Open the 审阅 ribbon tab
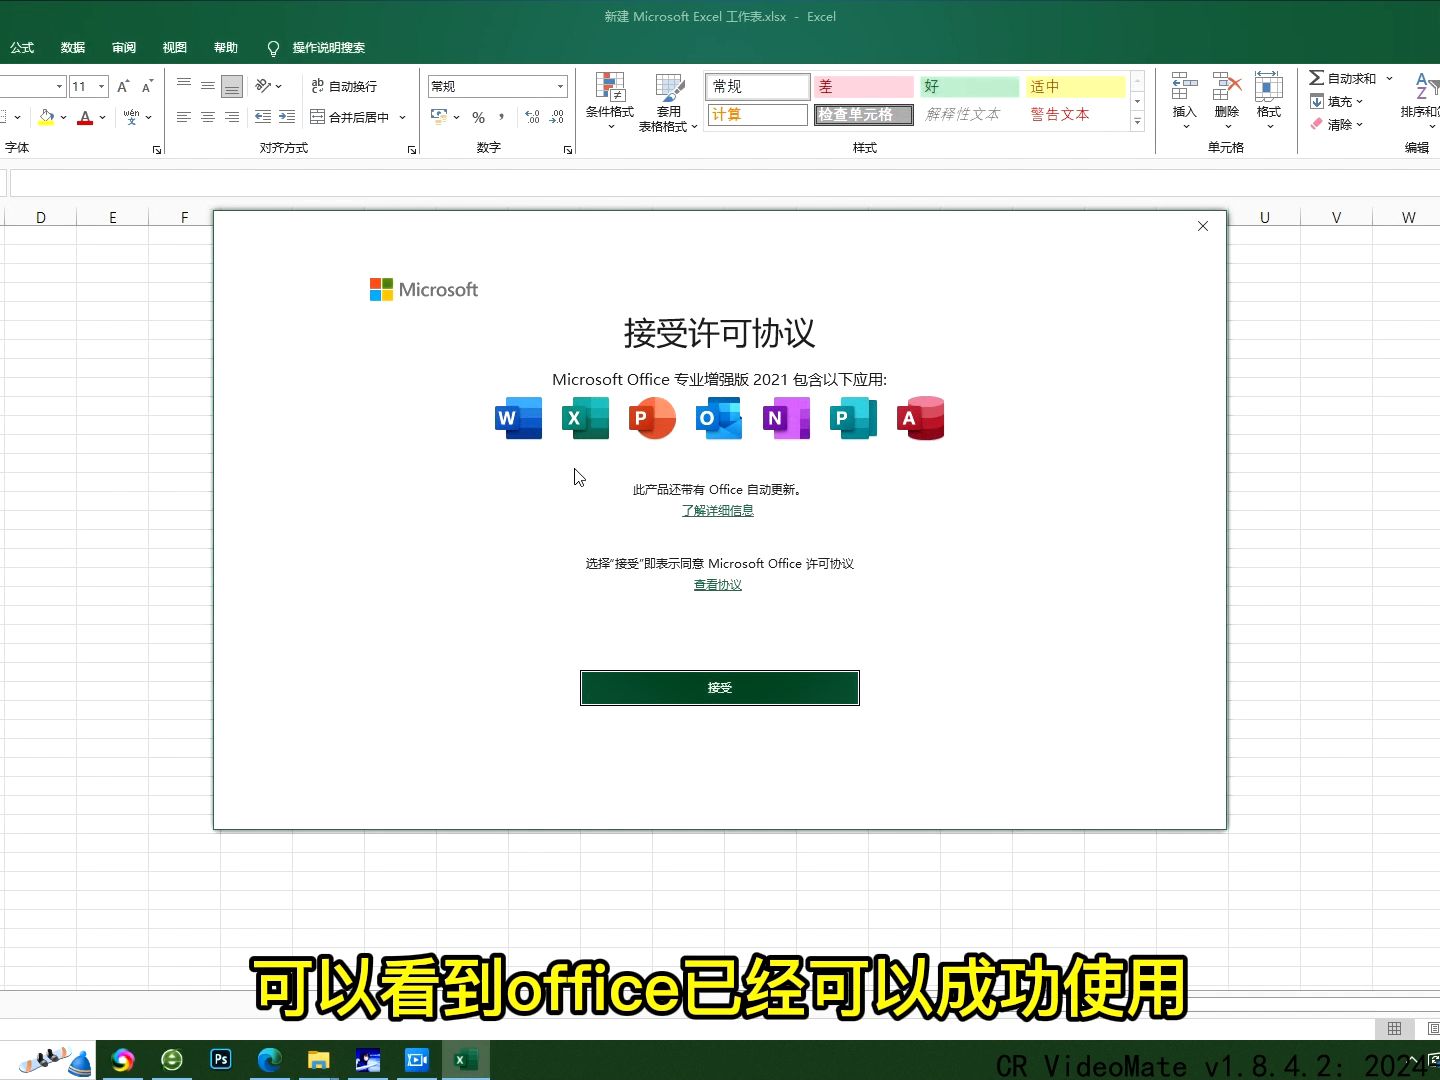The height and width of the screenshot is (1080, 1440). (x=124, y=47)
